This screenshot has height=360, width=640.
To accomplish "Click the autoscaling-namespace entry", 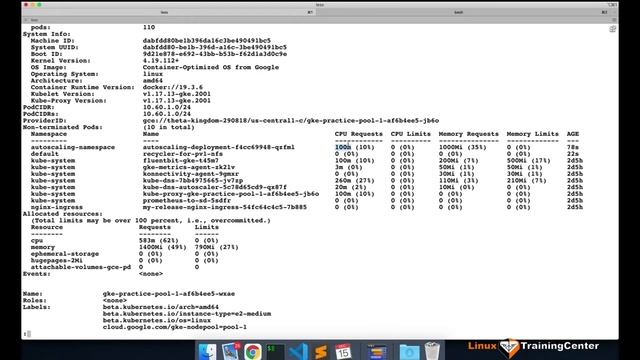I will 73,147.
